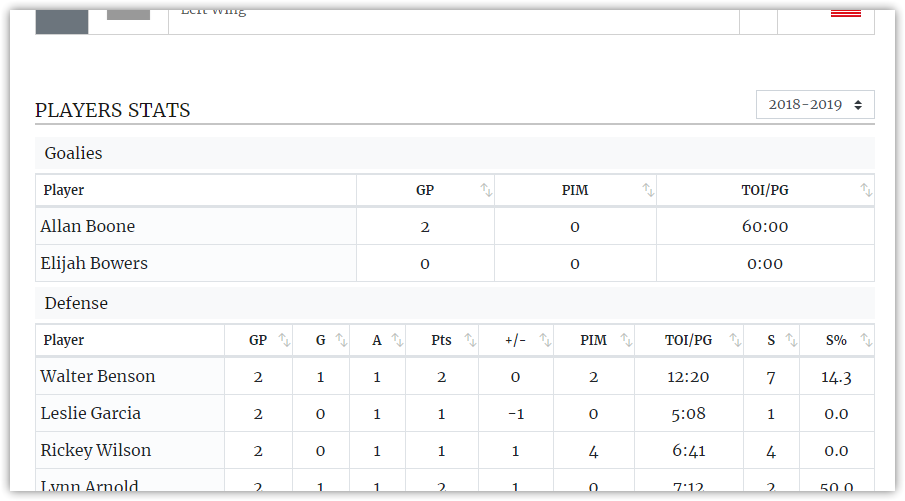The width and height of the screenshot is (905, 501).
Task: Sort defense table by S sort icon
Action: [x=791, y=340]
